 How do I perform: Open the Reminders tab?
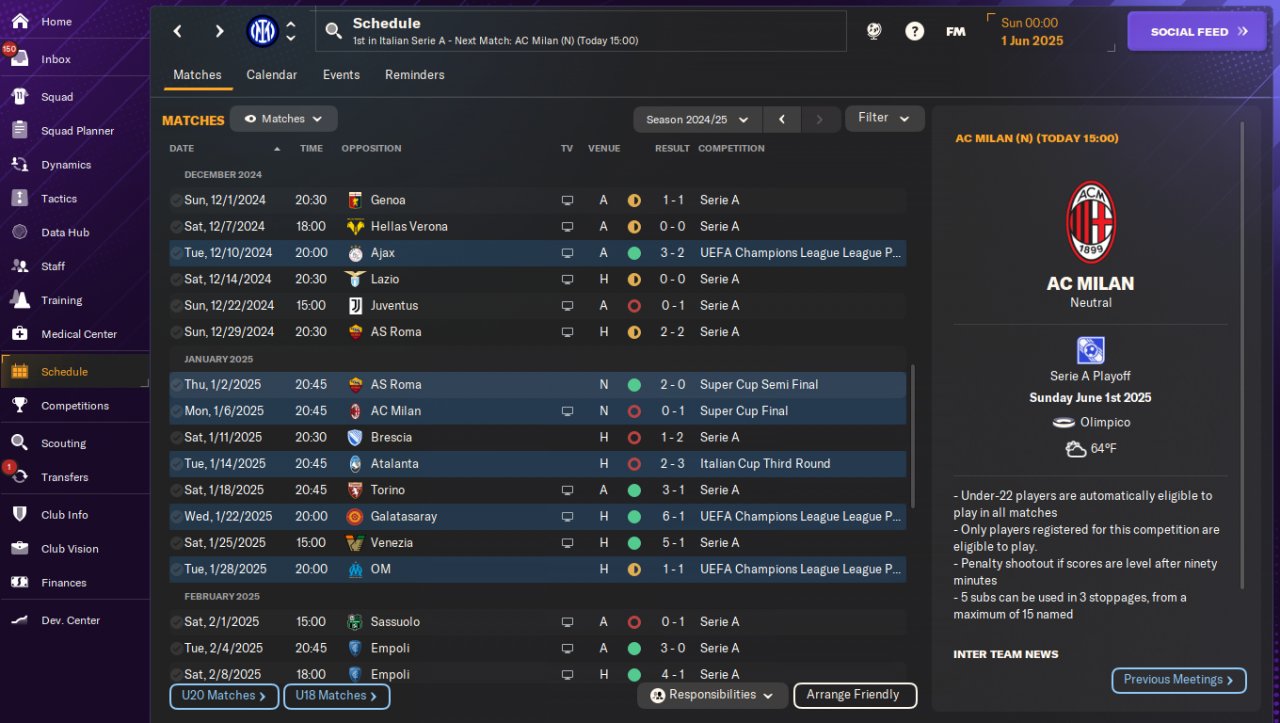414,75
